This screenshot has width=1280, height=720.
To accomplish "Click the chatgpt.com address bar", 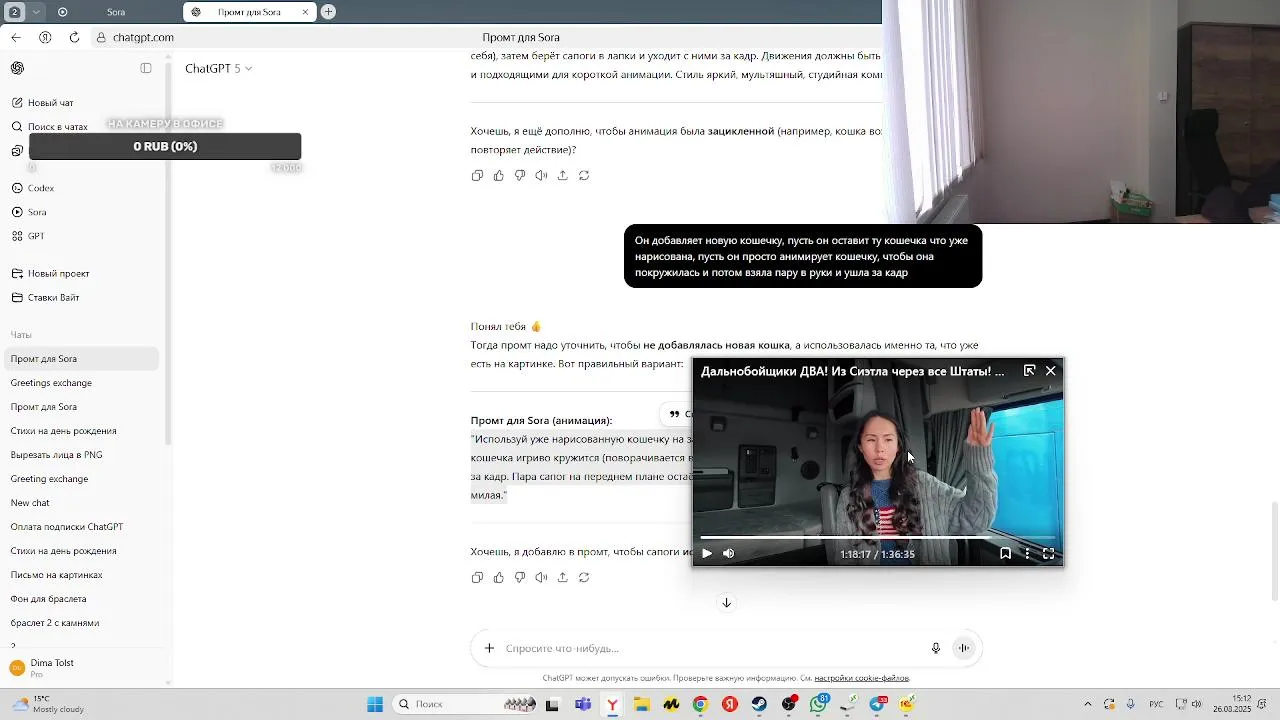I will (x=143, y=37).
